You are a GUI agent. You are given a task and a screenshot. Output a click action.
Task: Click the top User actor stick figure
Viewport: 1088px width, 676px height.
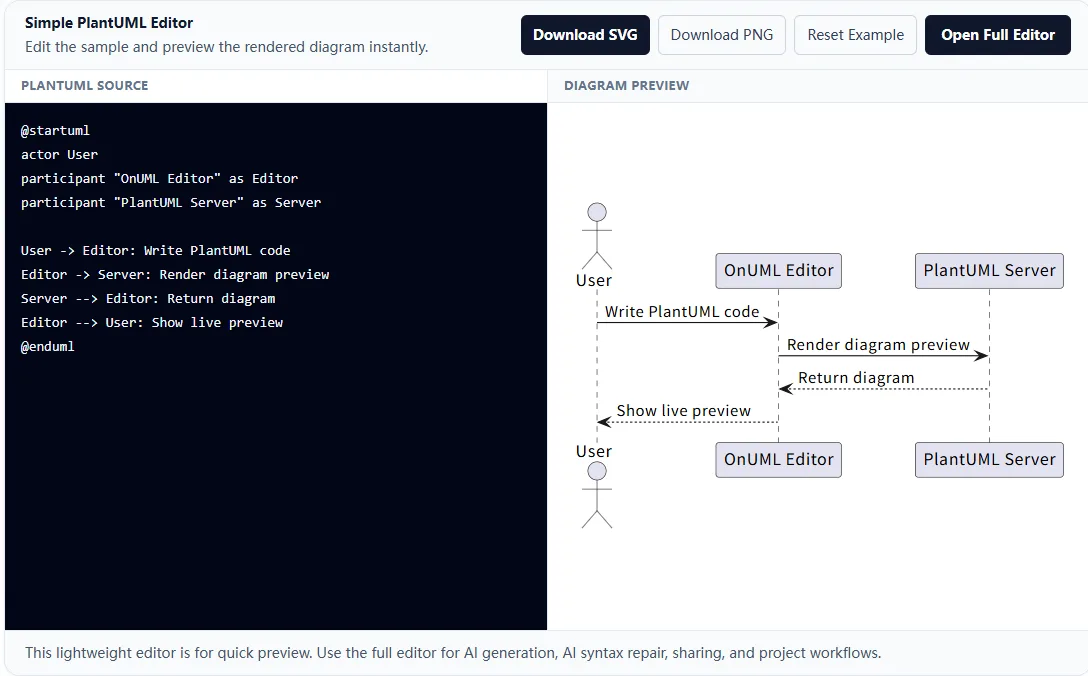click(x=596, y=236)
